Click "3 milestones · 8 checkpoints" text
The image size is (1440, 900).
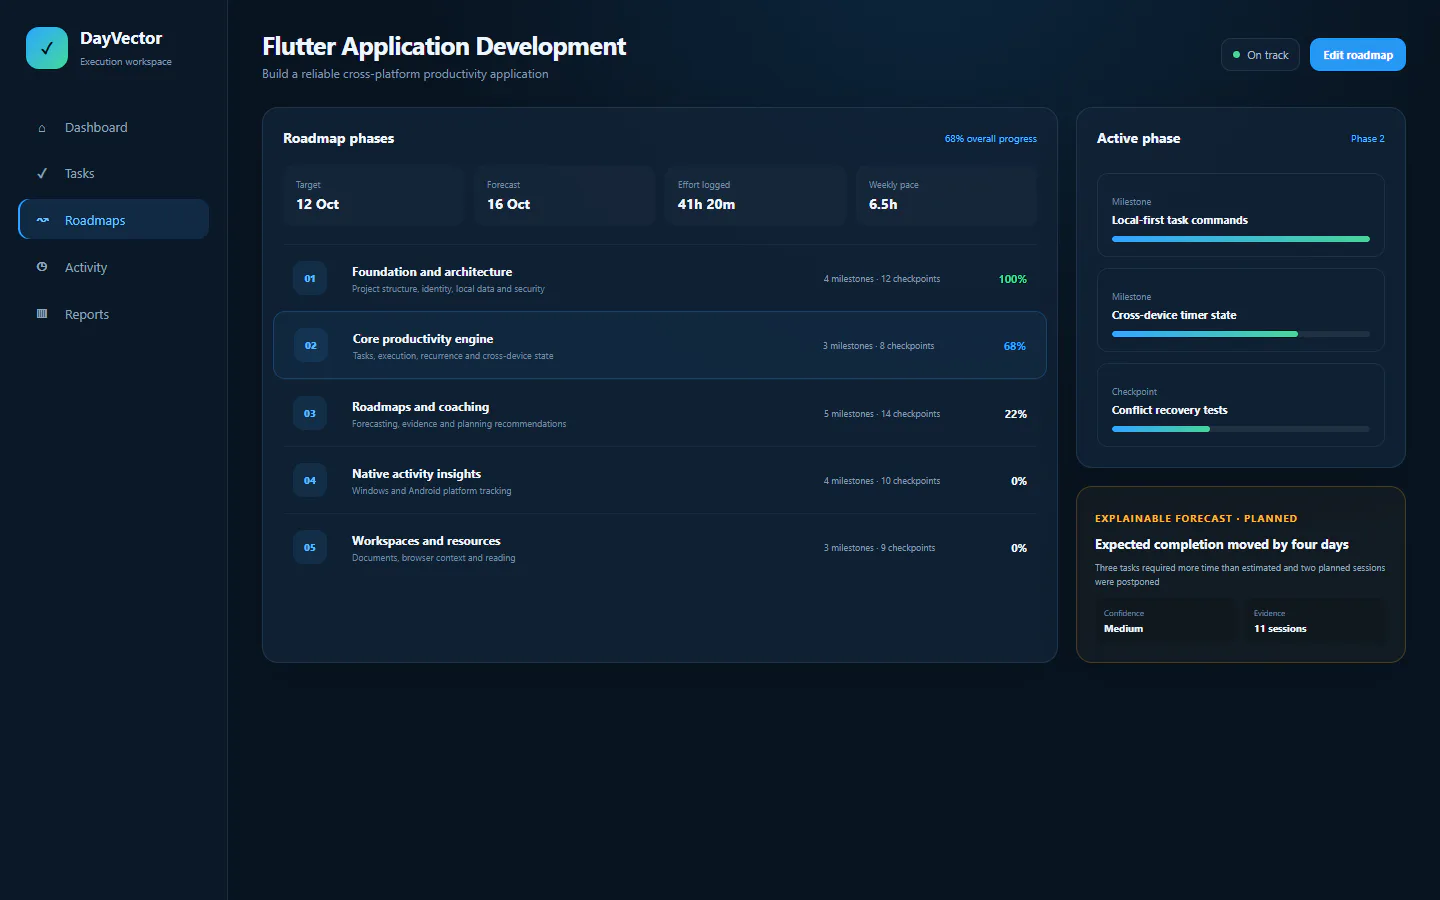tap(879, 346)
